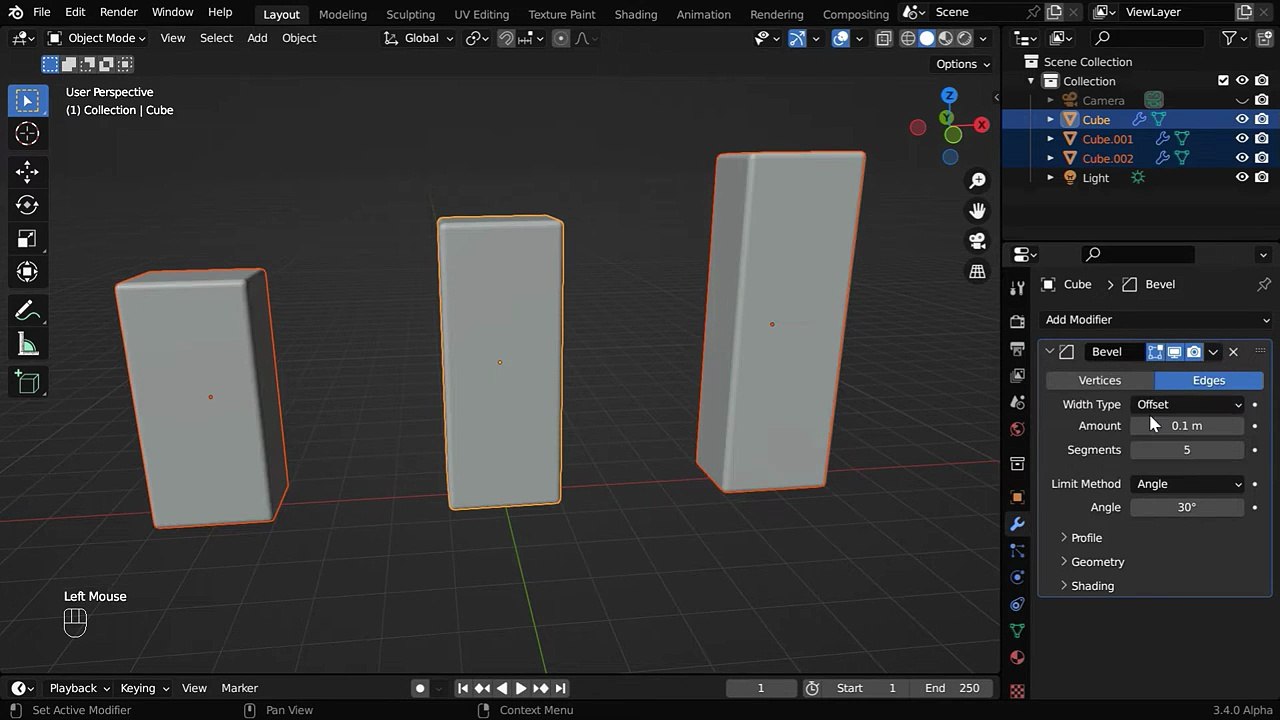Activate the Annotate pencil tool
This screenshot has width=1280, height=720.
pyautogui.click(x=27, y=311)
